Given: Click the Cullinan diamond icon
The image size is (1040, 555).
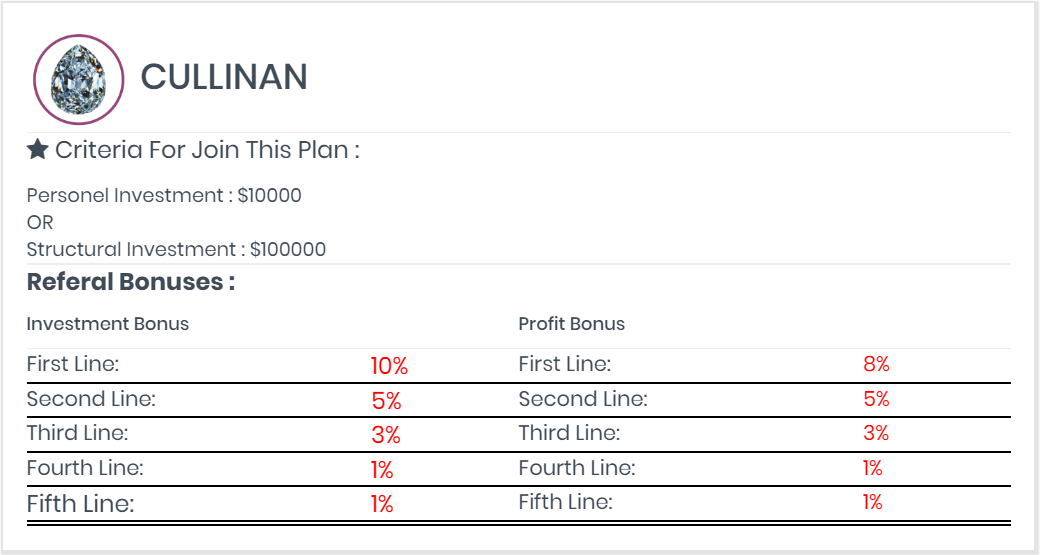Looking at the screenshot, I should click(x=78, y=79).
